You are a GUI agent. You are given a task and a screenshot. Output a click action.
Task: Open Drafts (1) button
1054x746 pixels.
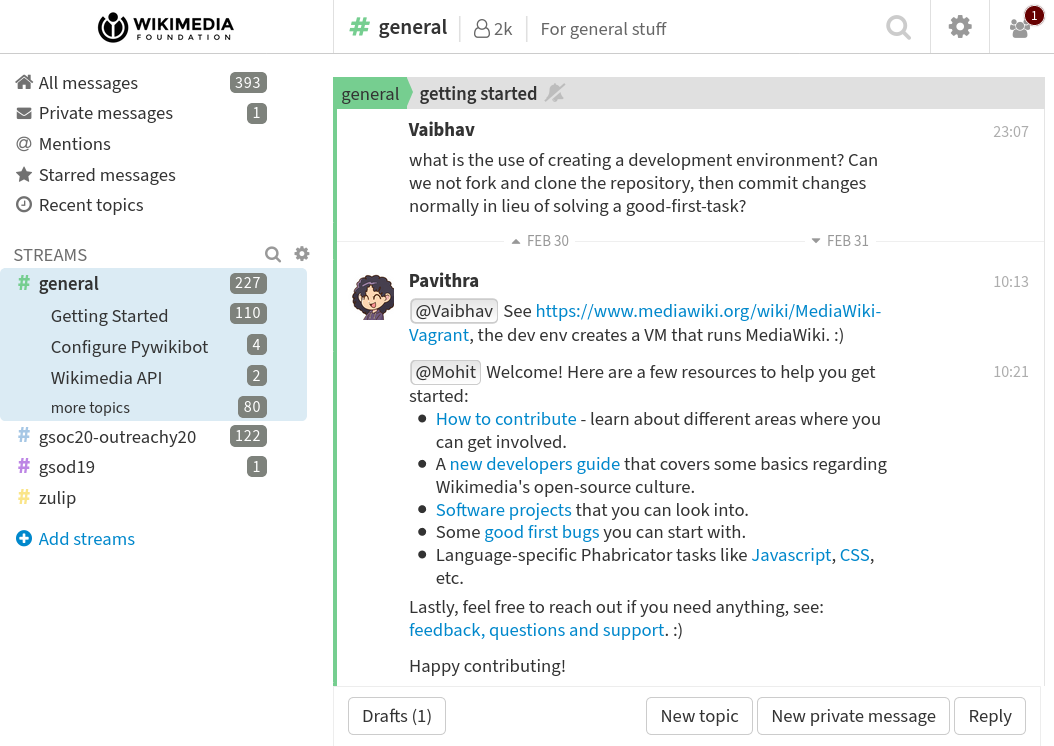[397, 716]
